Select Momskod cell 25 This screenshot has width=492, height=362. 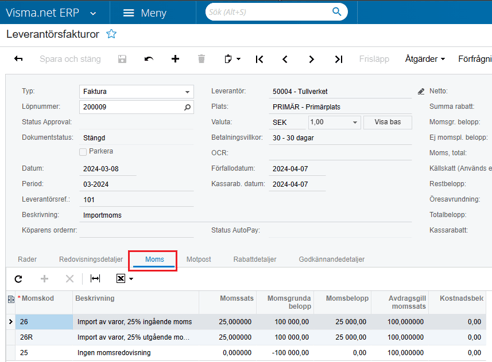[44, 353]
